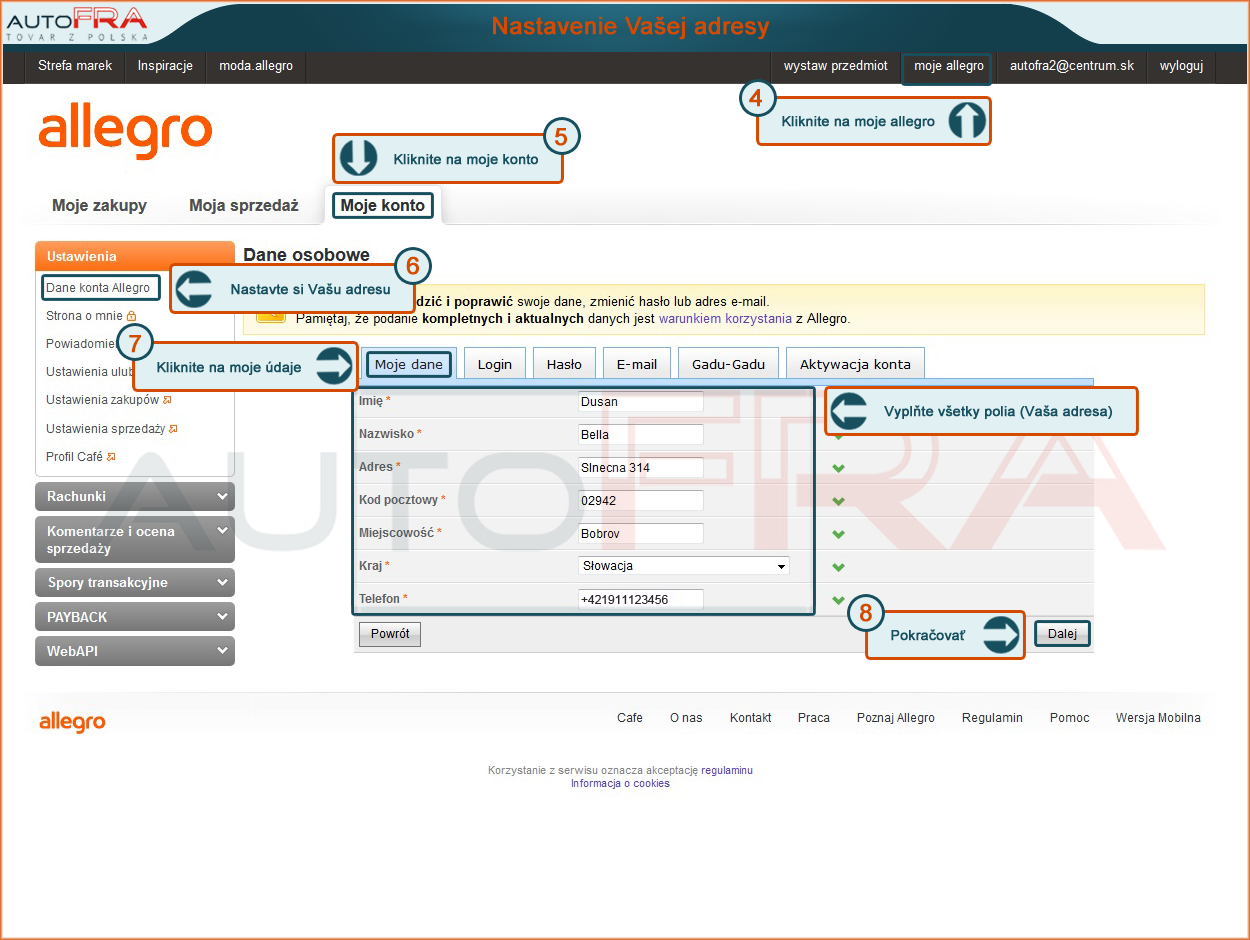The height and width of the screenshot is (940, 1250).
Task: Click the autofra2@centrum.sk account link
Action: pyautogui.click(x=1072, y=66)
